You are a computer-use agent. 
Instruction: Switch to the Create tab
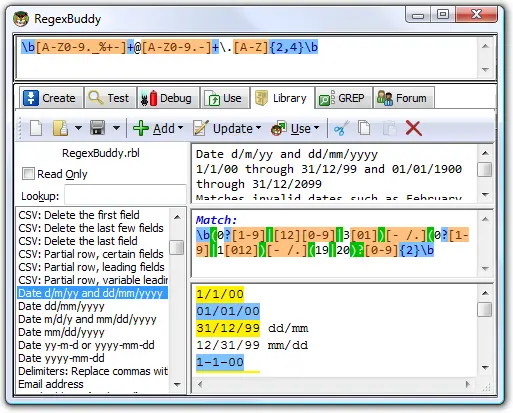[x=51, y=98]
